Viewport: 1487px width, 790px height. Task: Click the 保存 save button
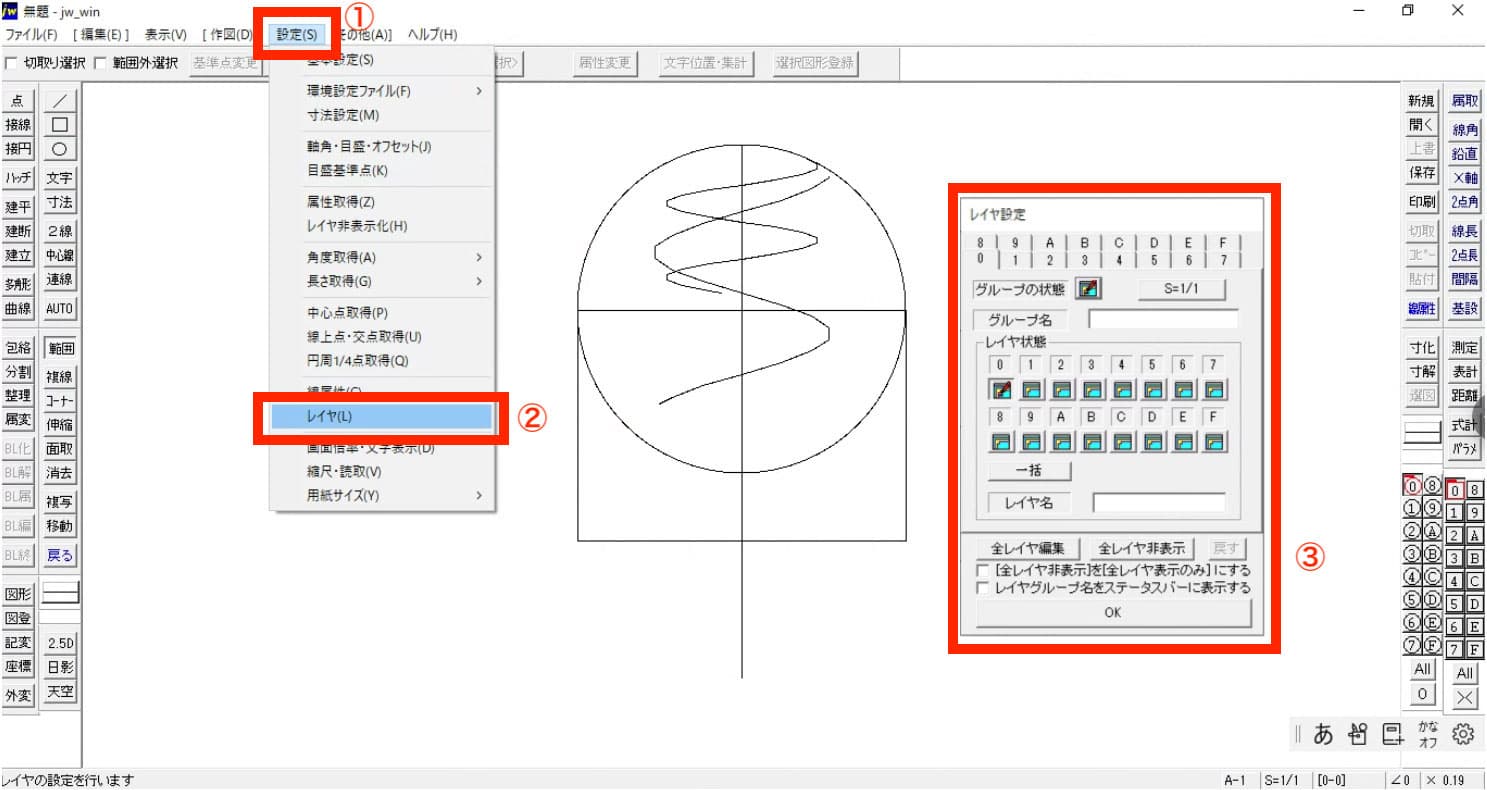[x=1422, y=173]
